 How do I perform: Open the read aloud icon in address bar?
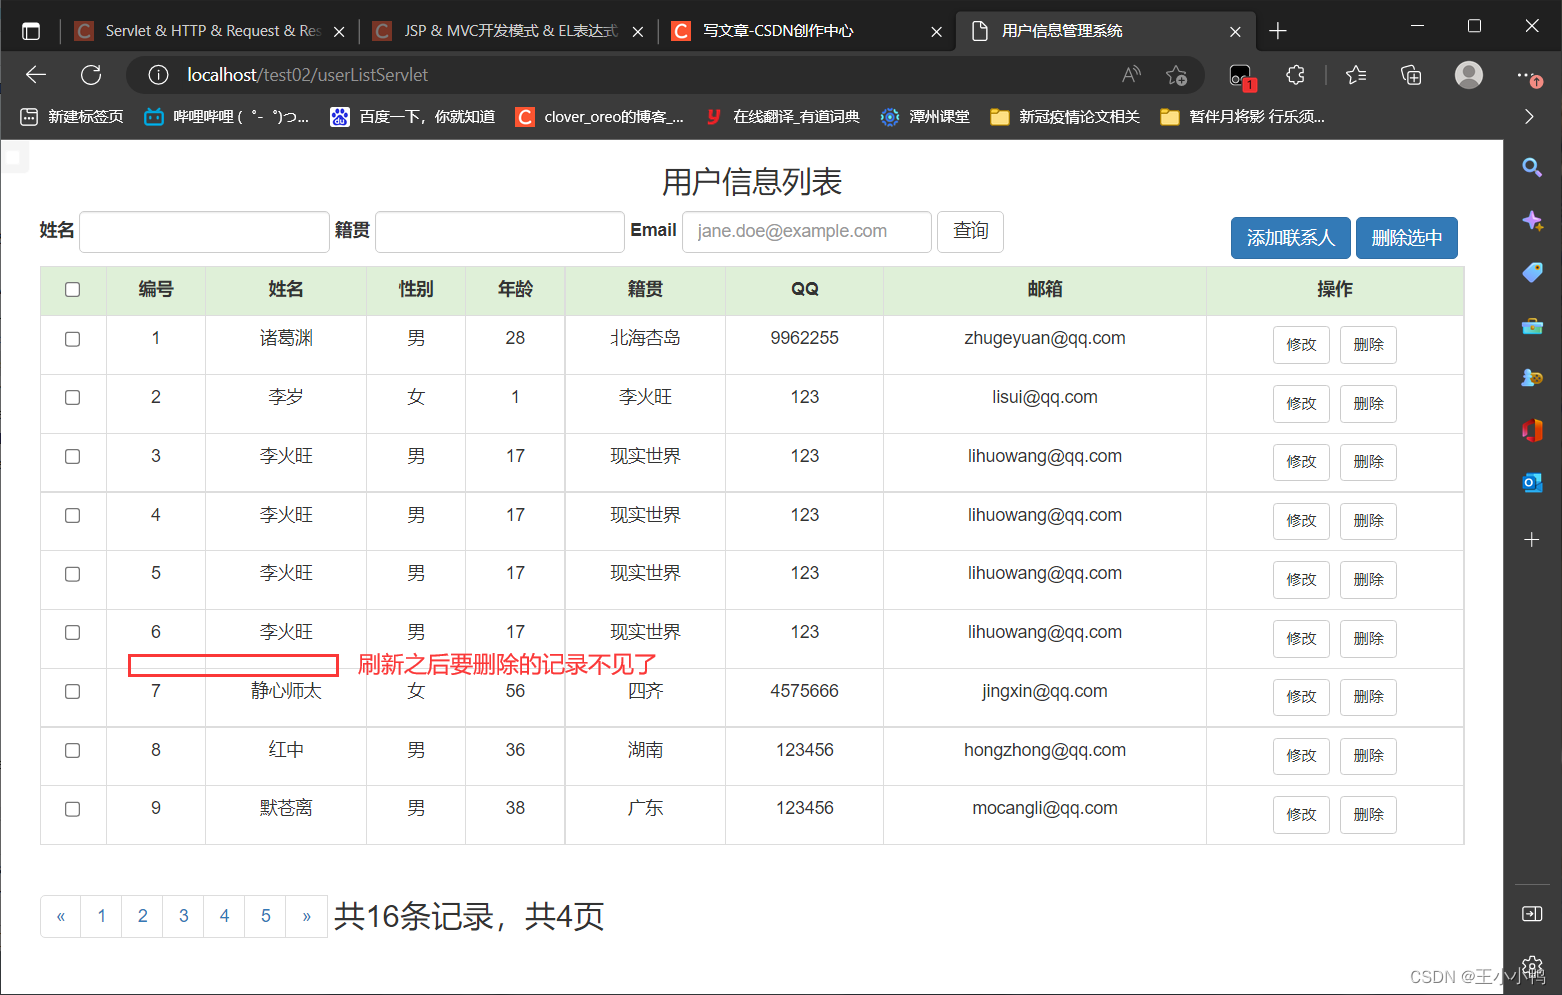point(1131,75)
